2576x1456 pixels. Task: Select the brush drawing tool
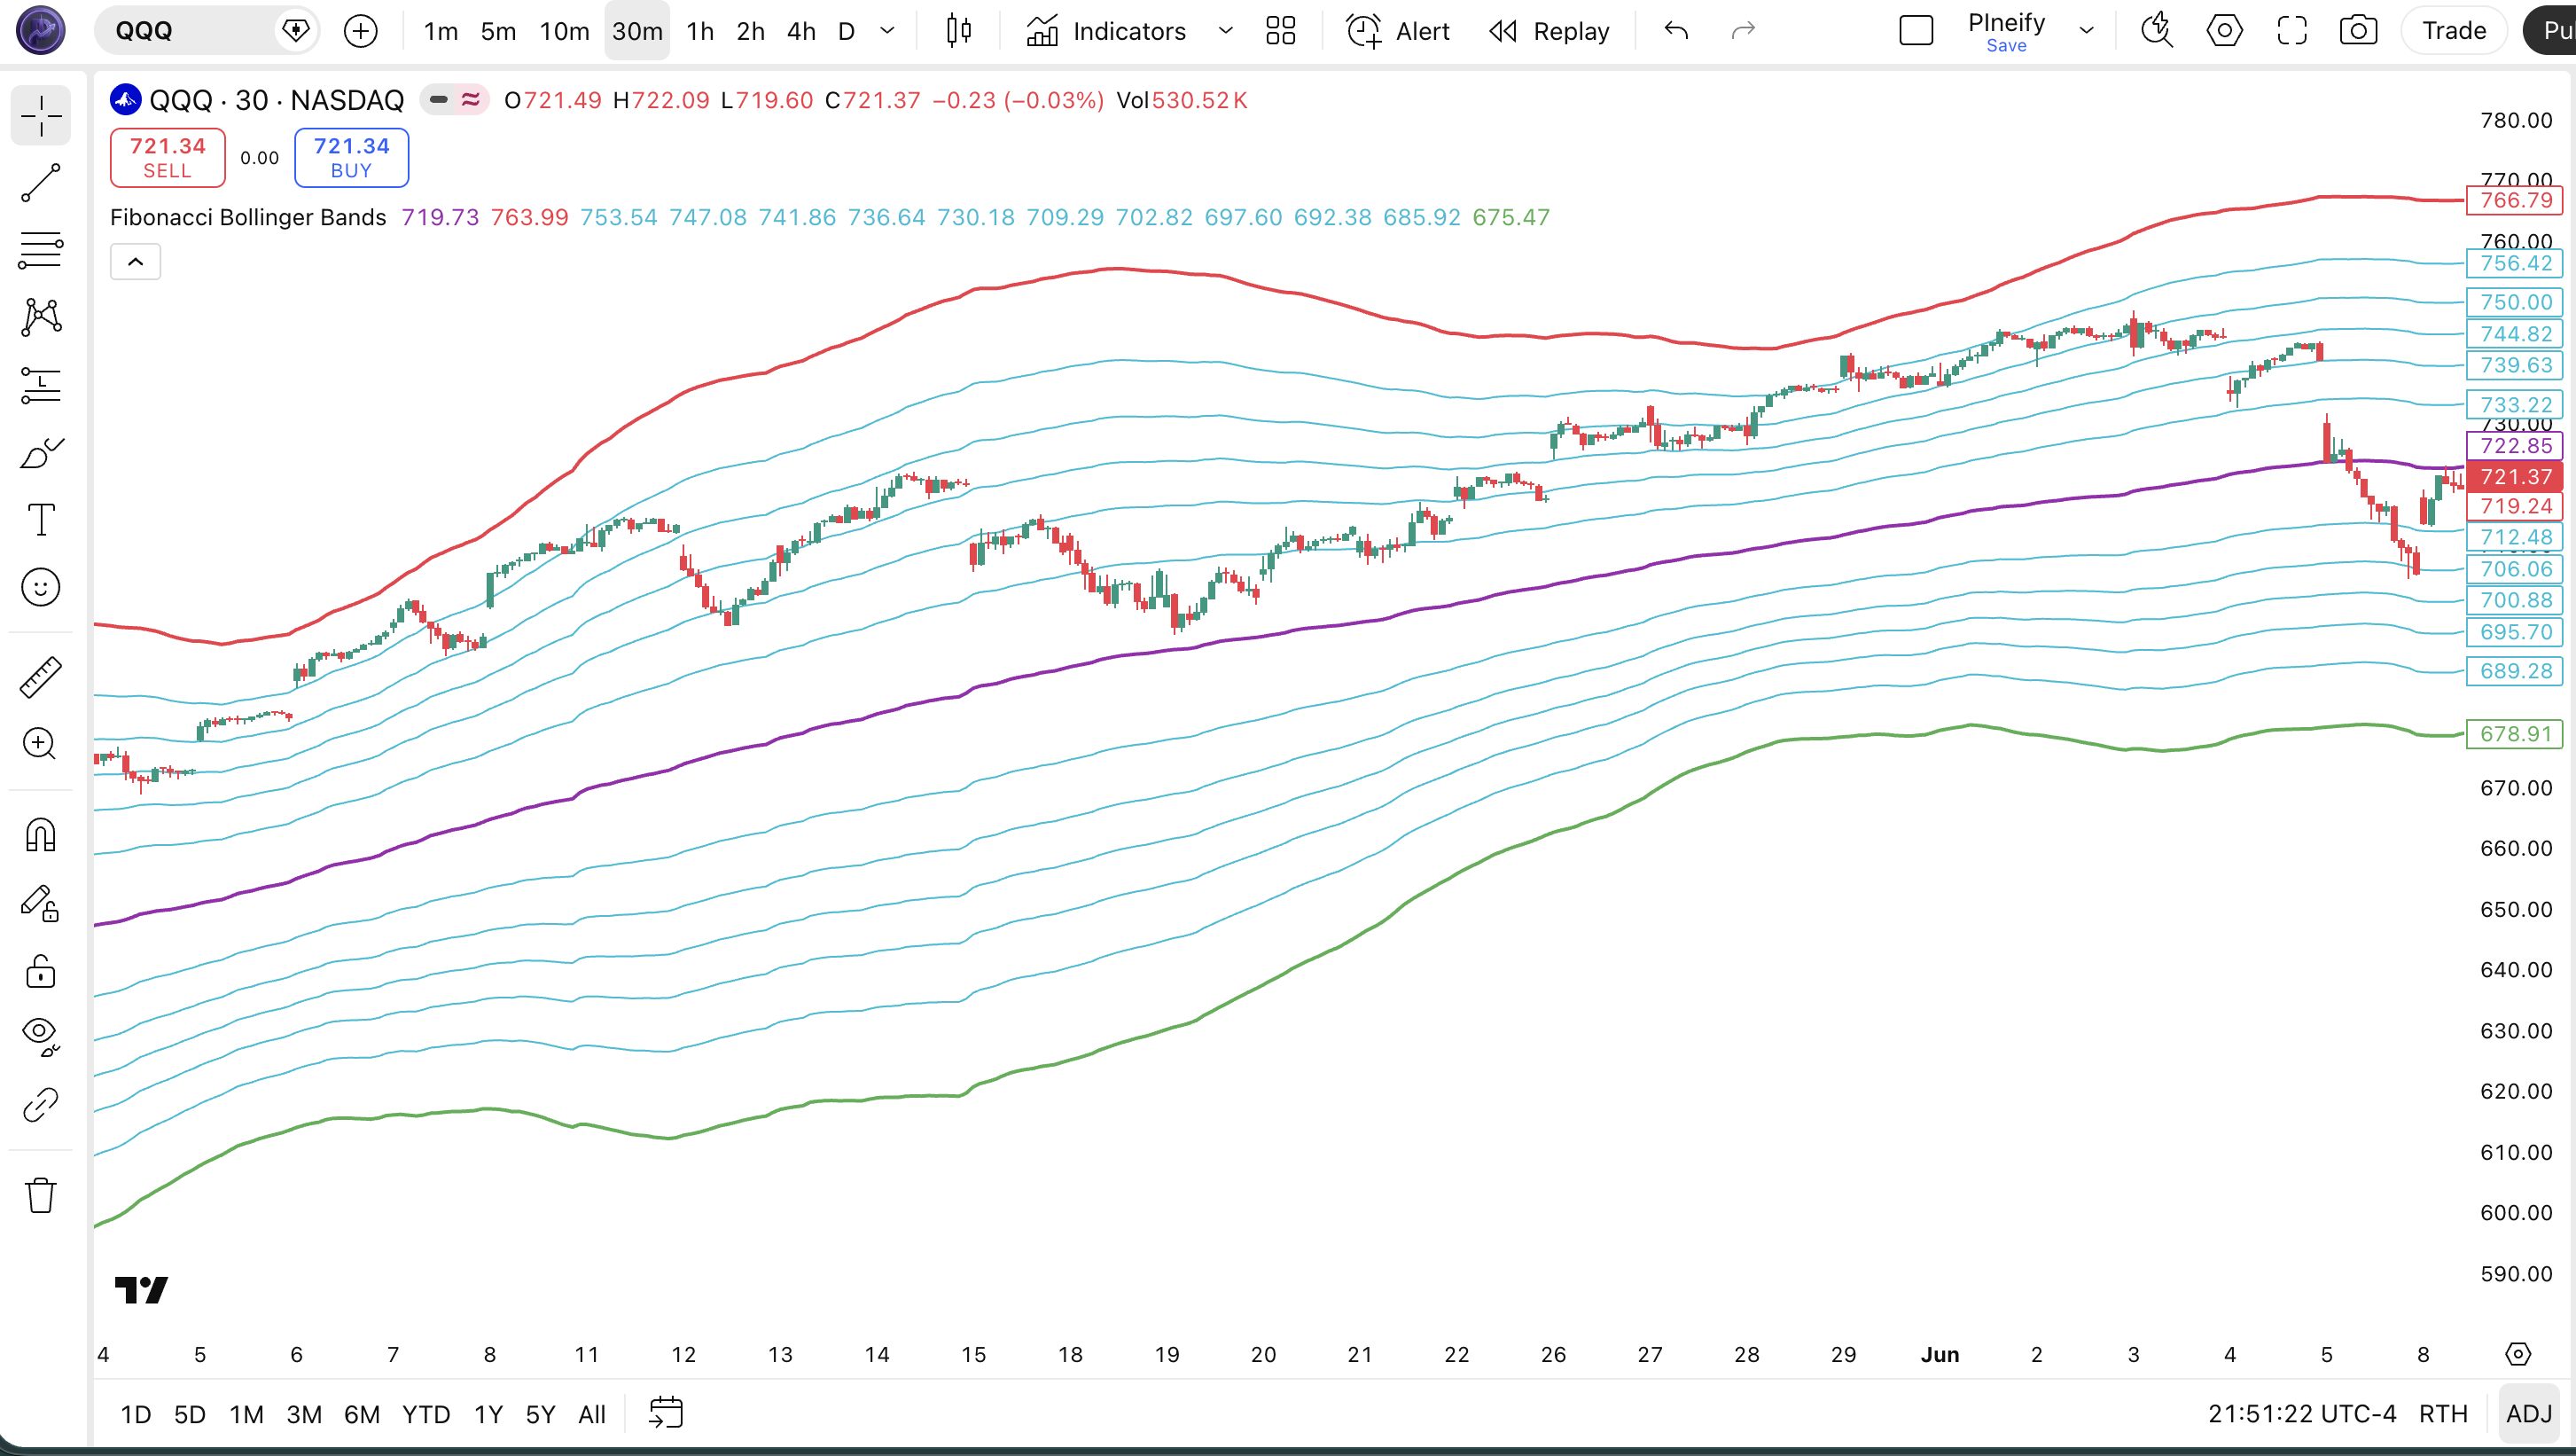(x=41, y=452)
